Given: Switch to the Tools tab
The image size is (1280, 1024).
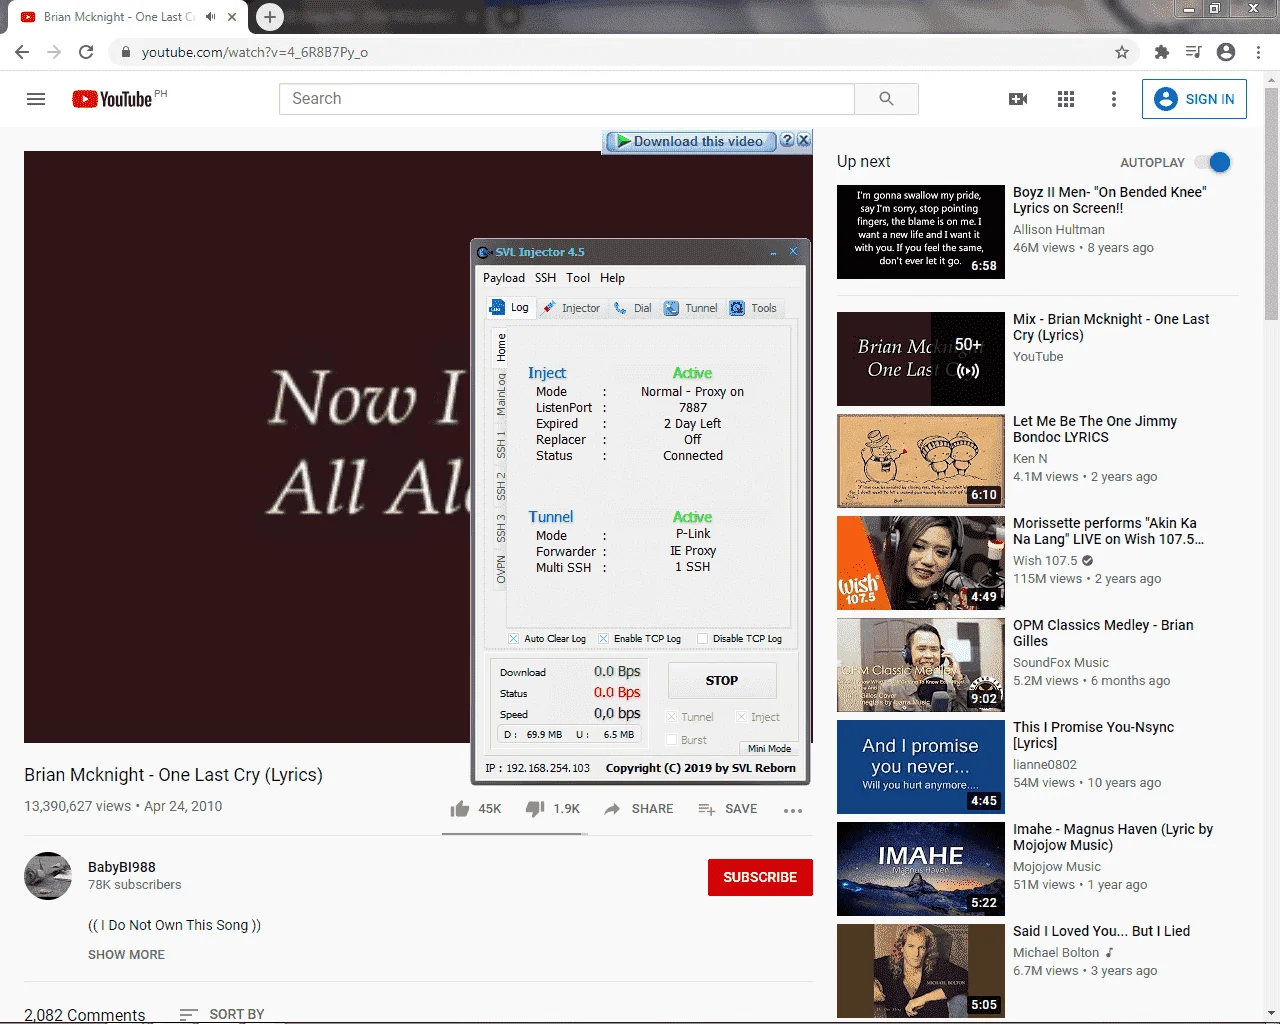Looking at the screenshot, I should 753,308.
